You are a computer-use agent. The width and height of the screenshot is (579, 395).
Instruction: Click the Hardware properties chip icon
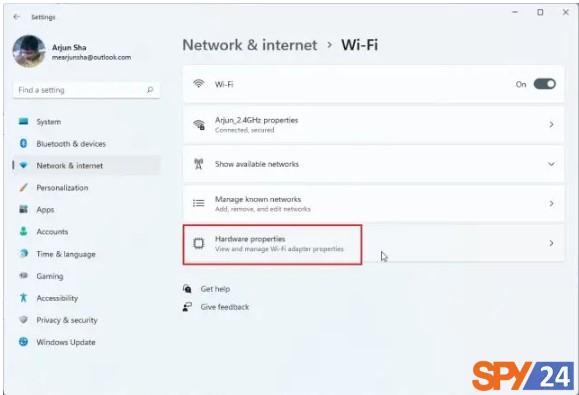coord(199,243)
